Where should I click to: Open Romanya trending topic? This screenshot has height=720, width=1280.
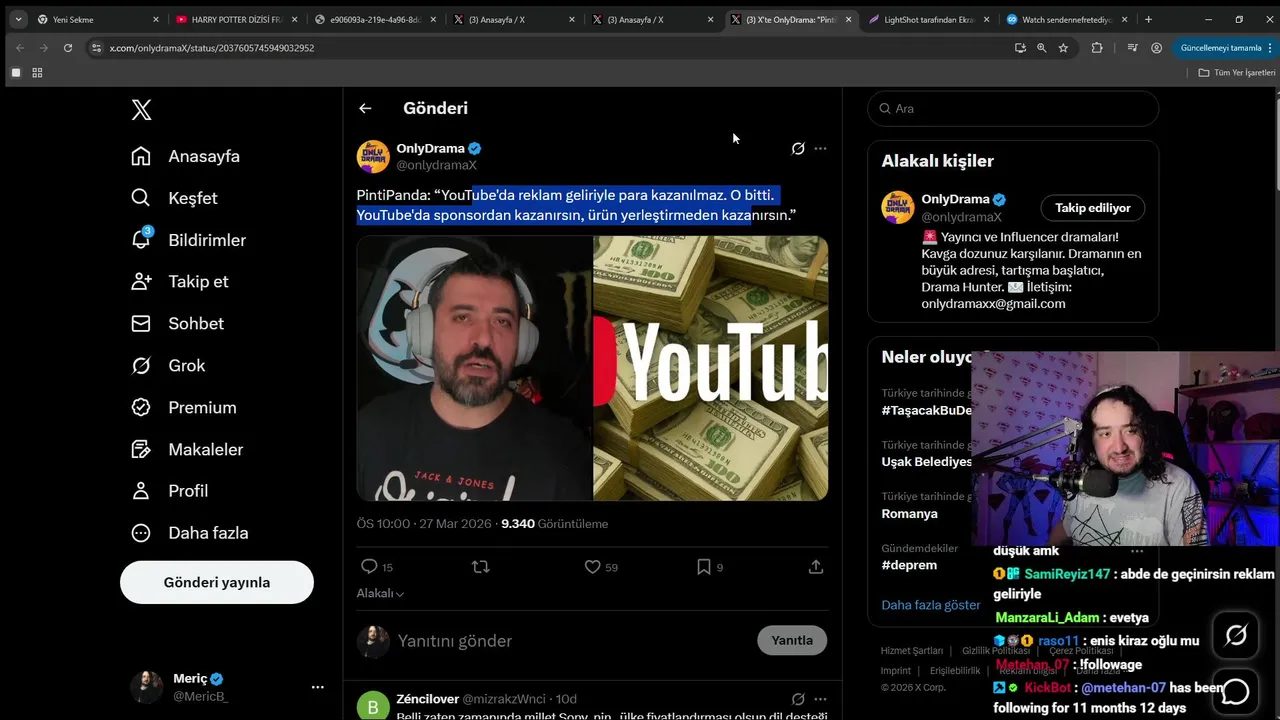909,513
